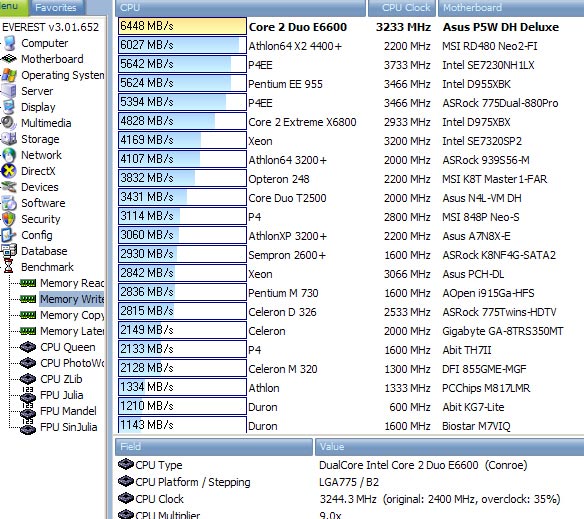Screen dimensions: 584x519
Task: Click the Storage drive icon
Action: [x=9, y=139]
